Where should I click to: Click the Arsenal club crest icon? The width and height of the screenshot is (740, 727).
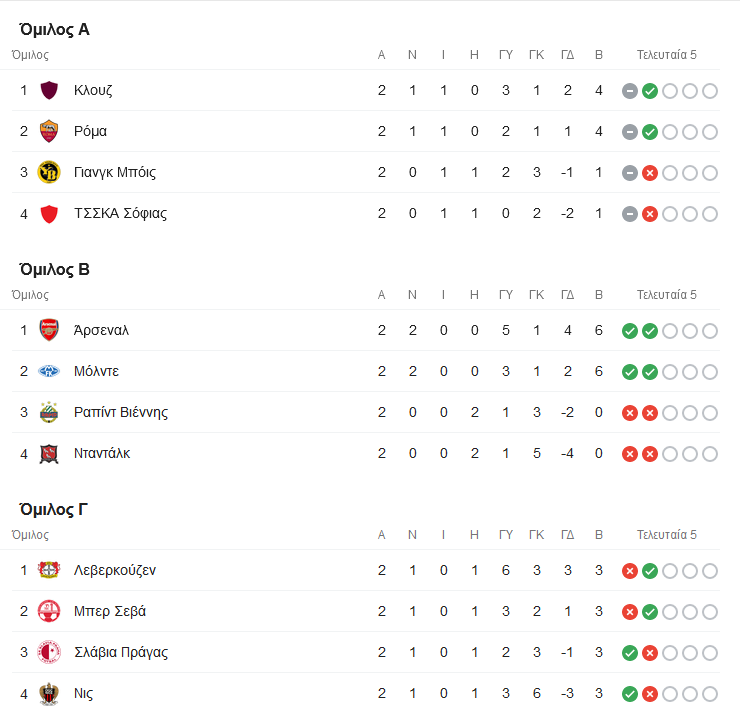[49, 330]
